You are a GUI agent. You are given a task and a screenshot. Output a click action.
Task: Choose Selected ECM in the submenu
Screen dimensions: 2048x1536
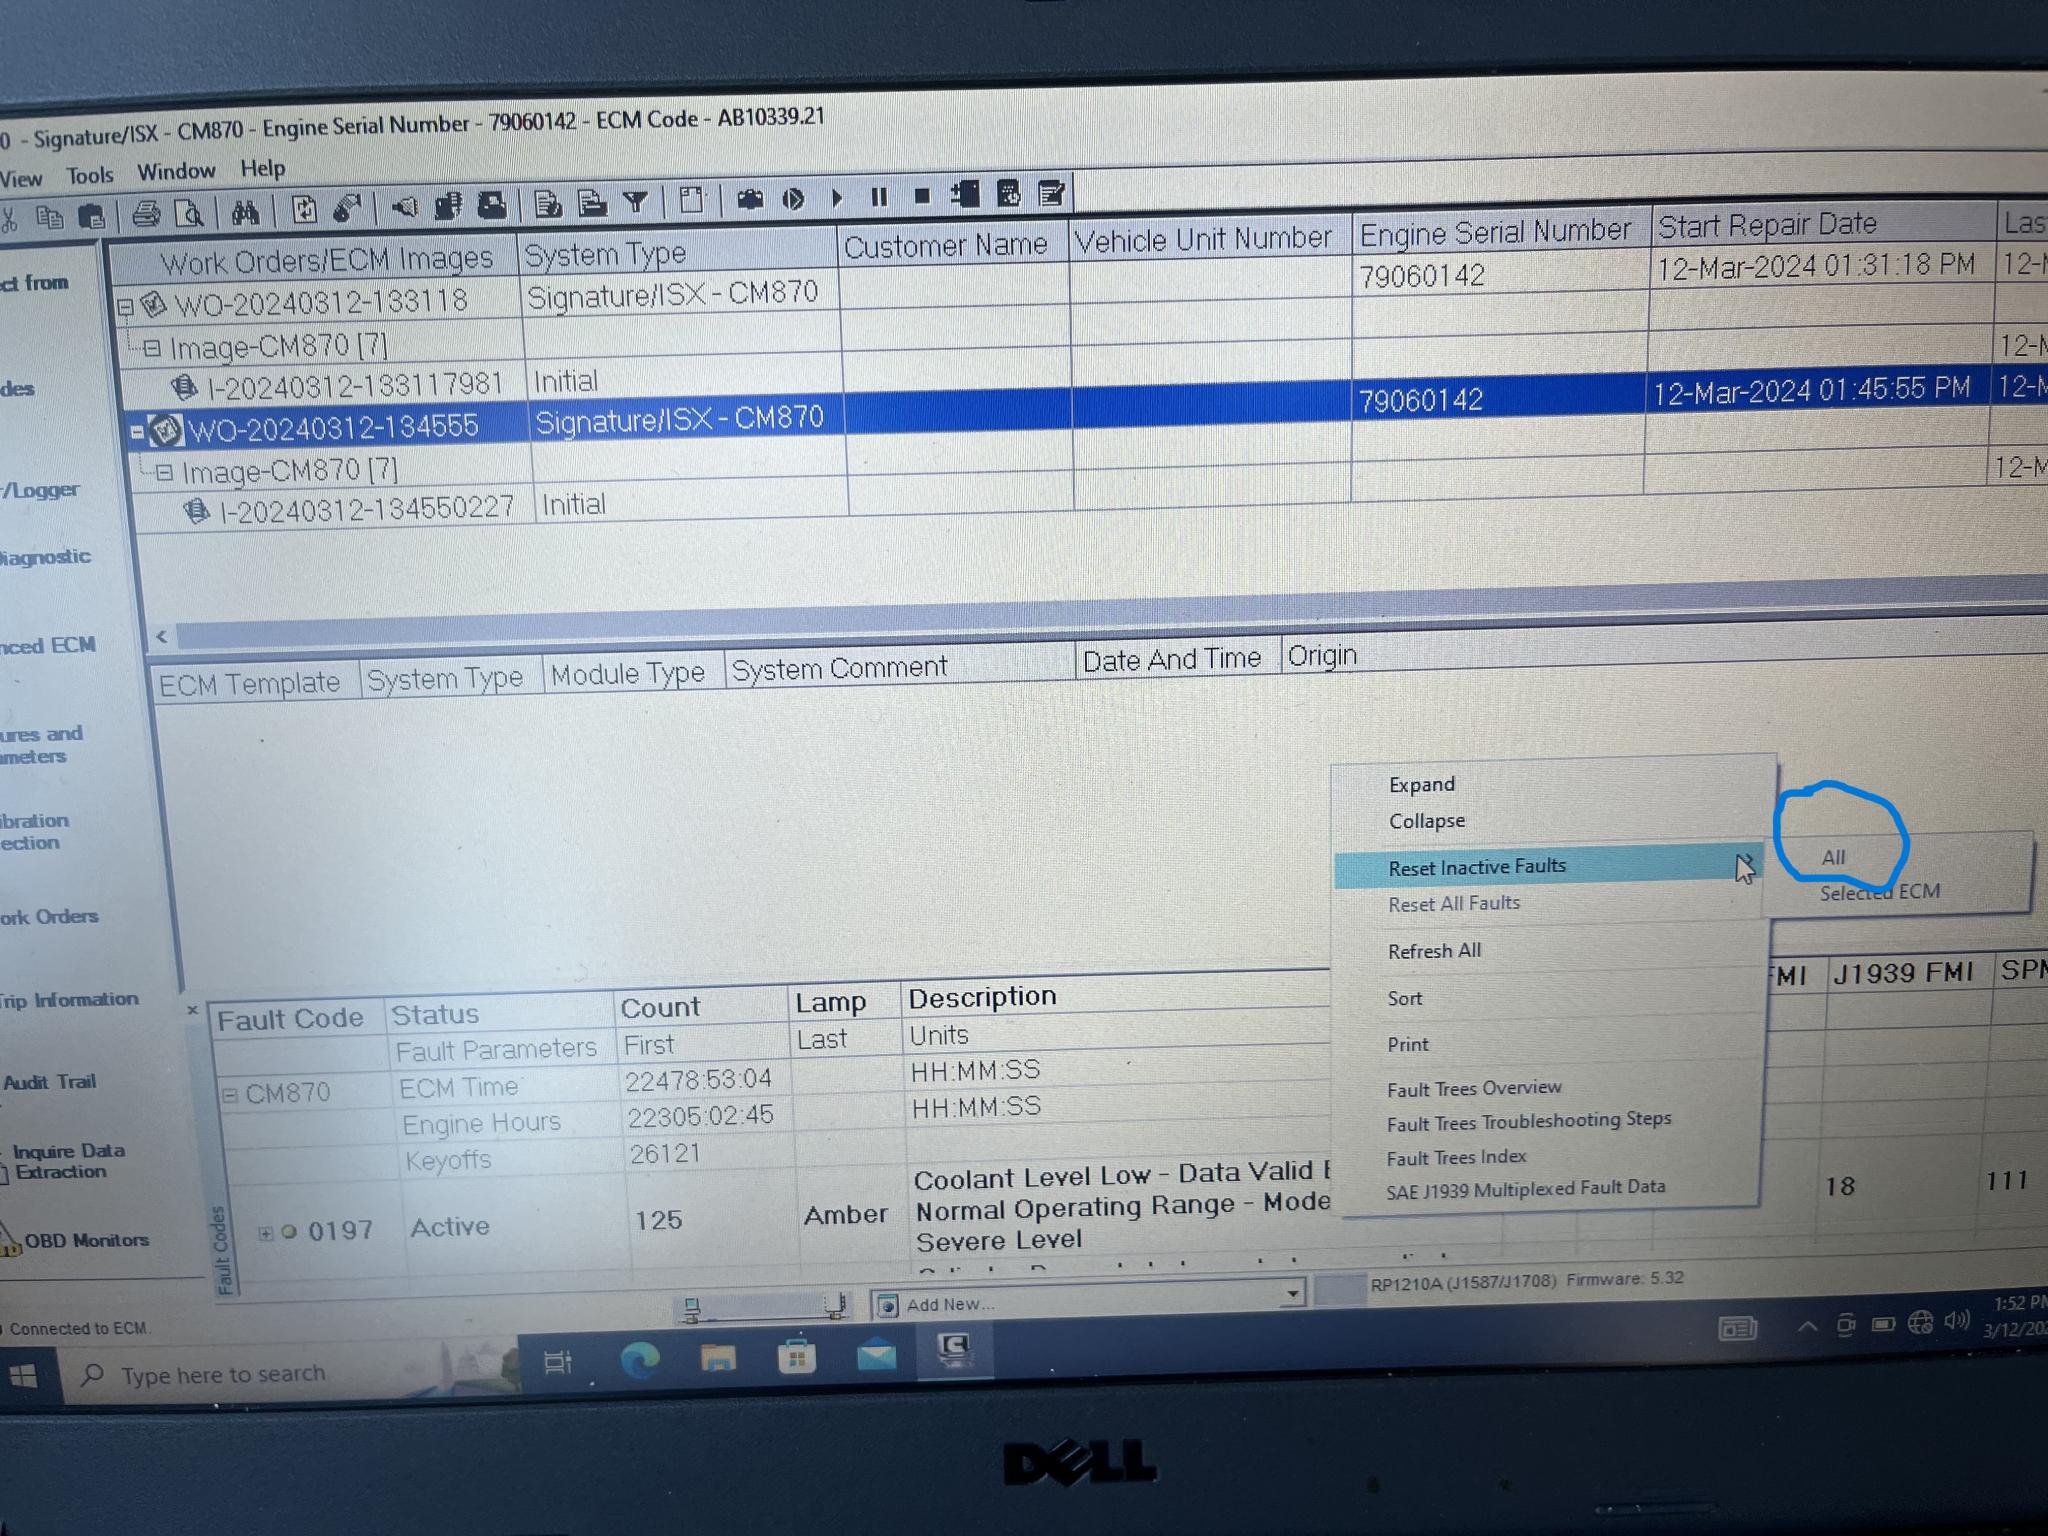coord(1880,892)
